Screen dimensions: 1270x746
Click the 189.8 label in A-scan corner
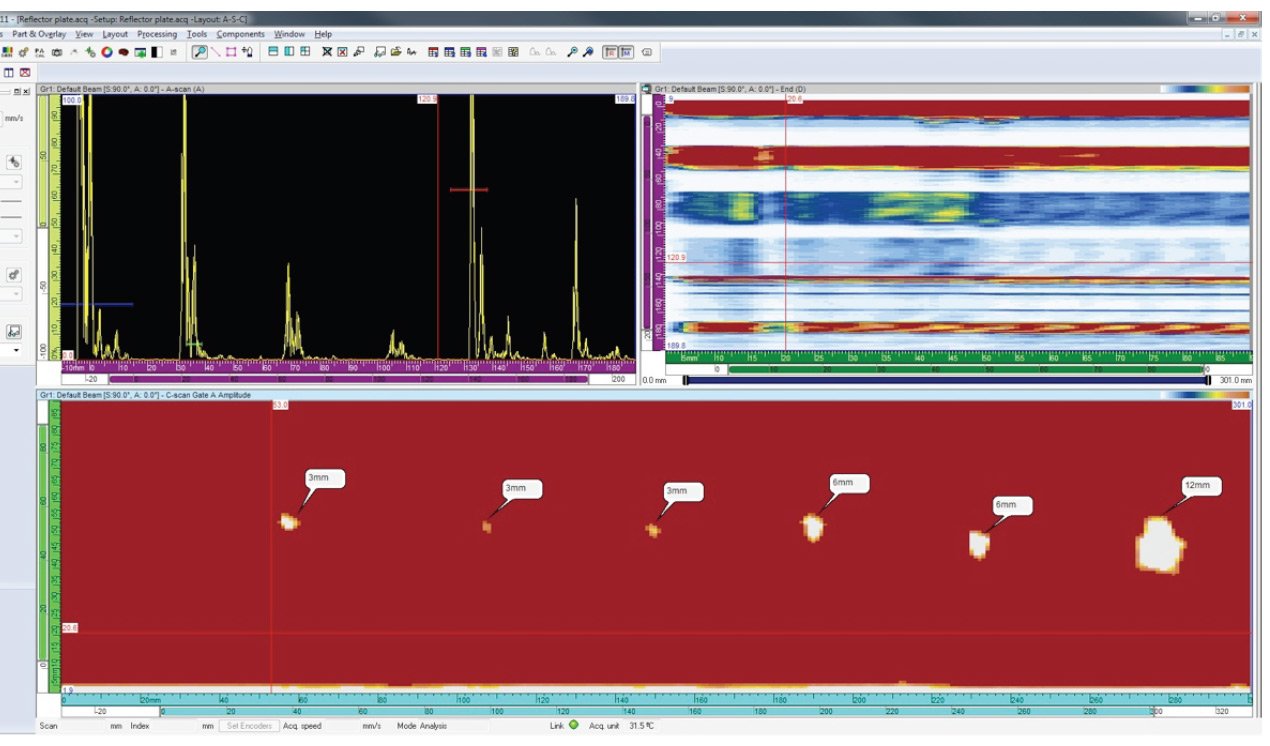click(626, 99)
